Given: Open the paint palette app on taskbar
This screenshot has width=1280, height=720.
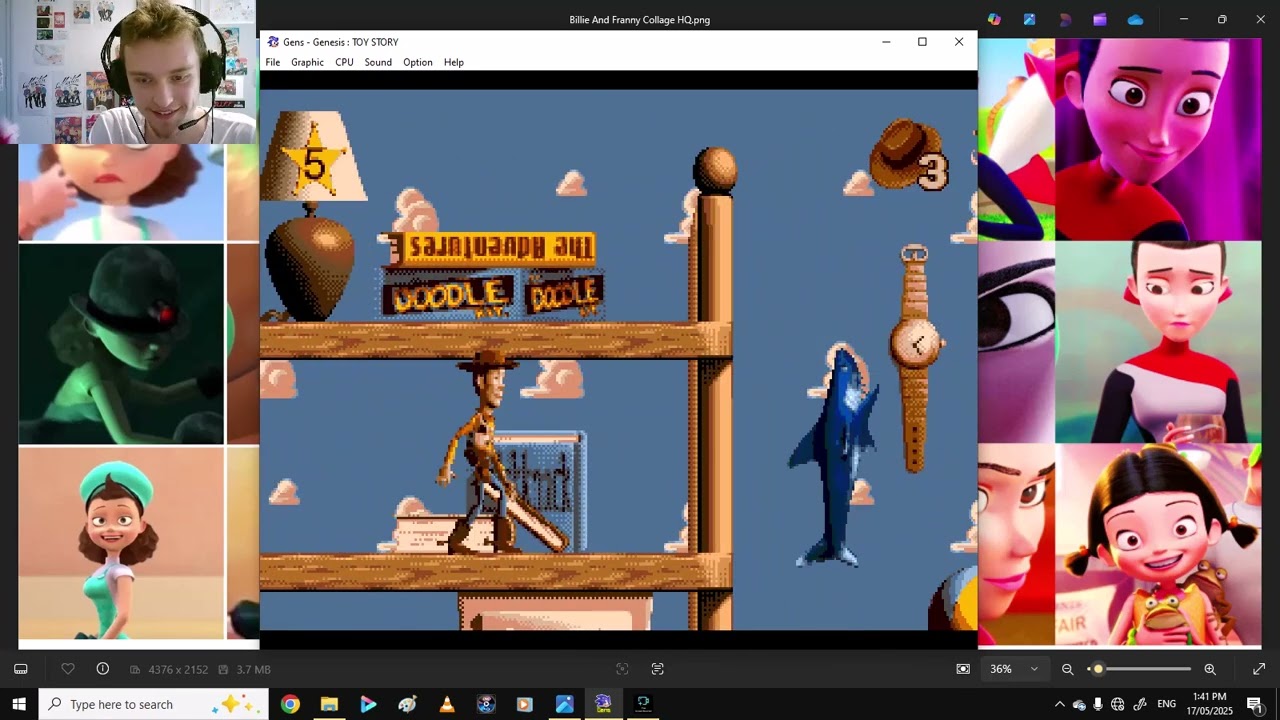Looking at the screenshot, I should pyautogui.click(x=407, y=704).
